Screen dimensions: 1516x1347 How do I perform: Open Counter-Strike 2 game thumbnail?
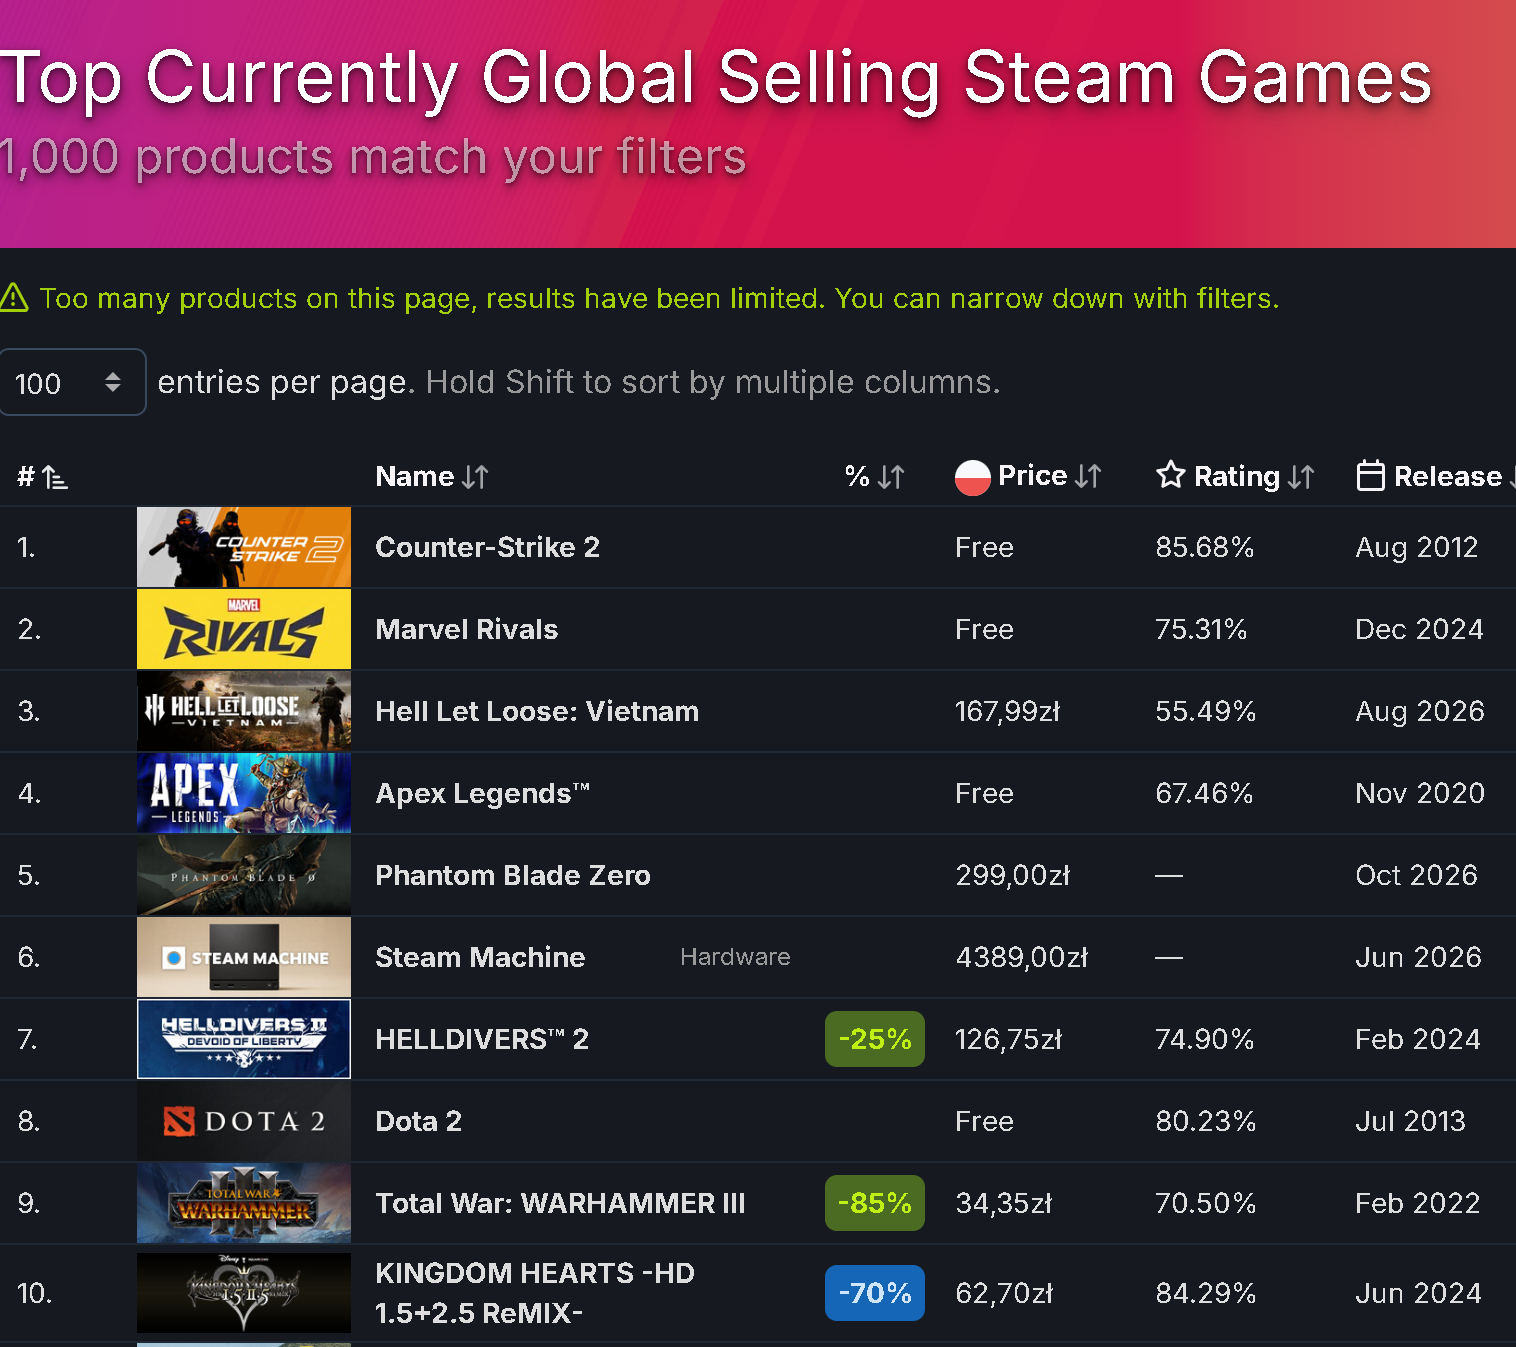[244, 547]
